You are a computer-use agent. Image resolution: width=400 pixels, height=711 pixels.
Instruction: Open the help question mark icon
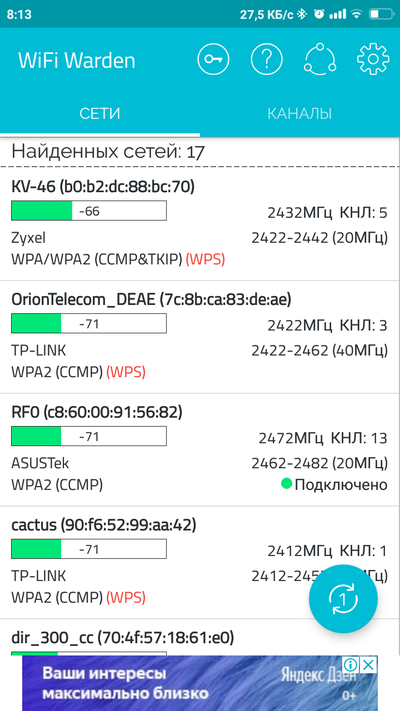point(267,59)
